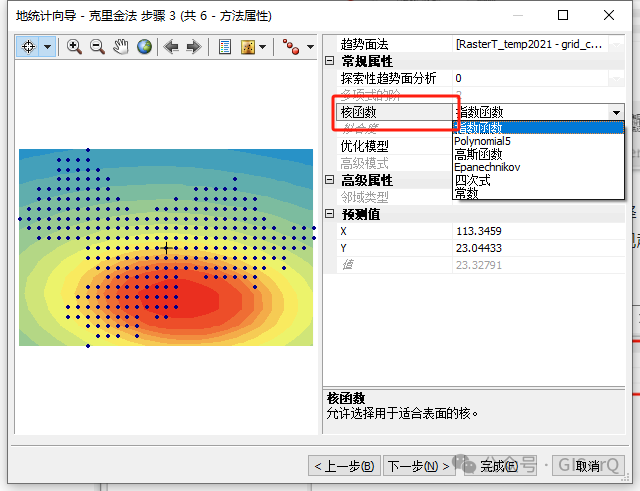Click the 取消 button
Screen dimensions: 640x491
pos(588,466)
